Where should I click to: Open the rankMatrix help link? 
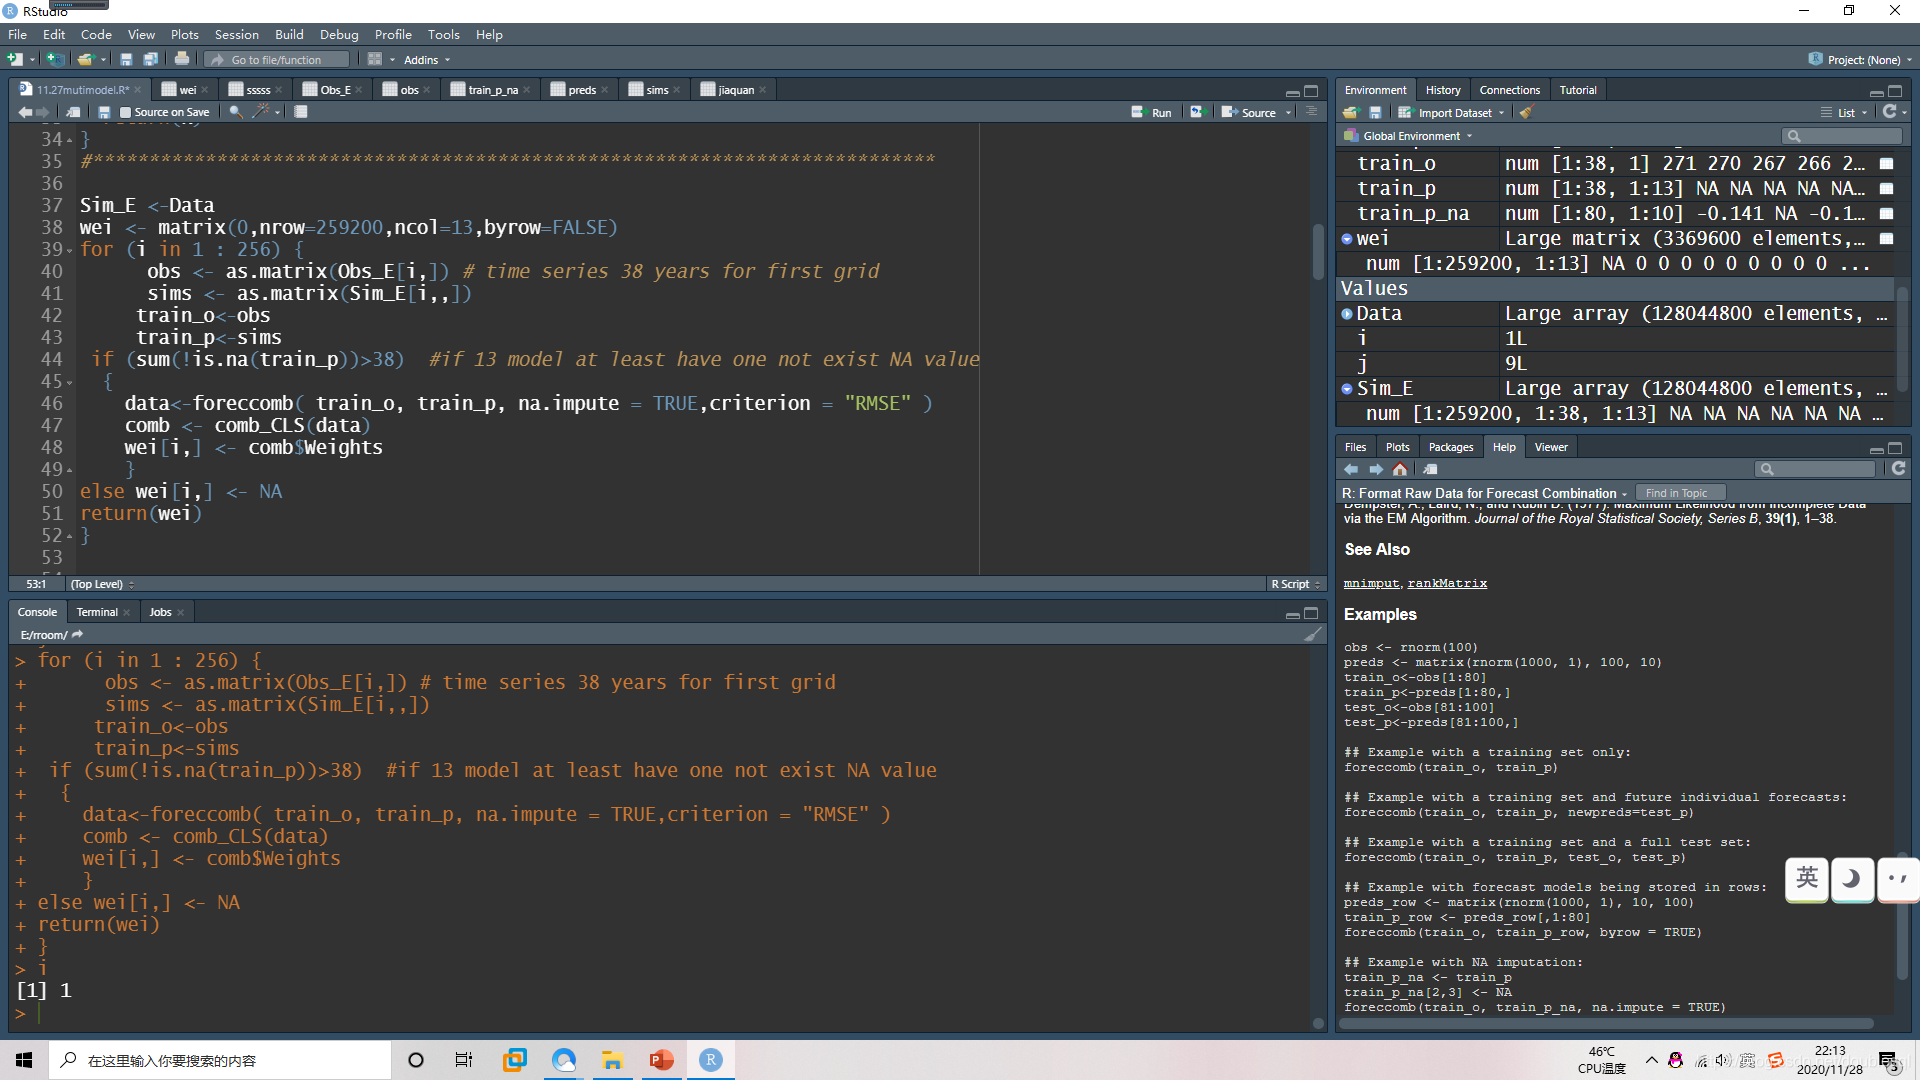click(1447, 584)
